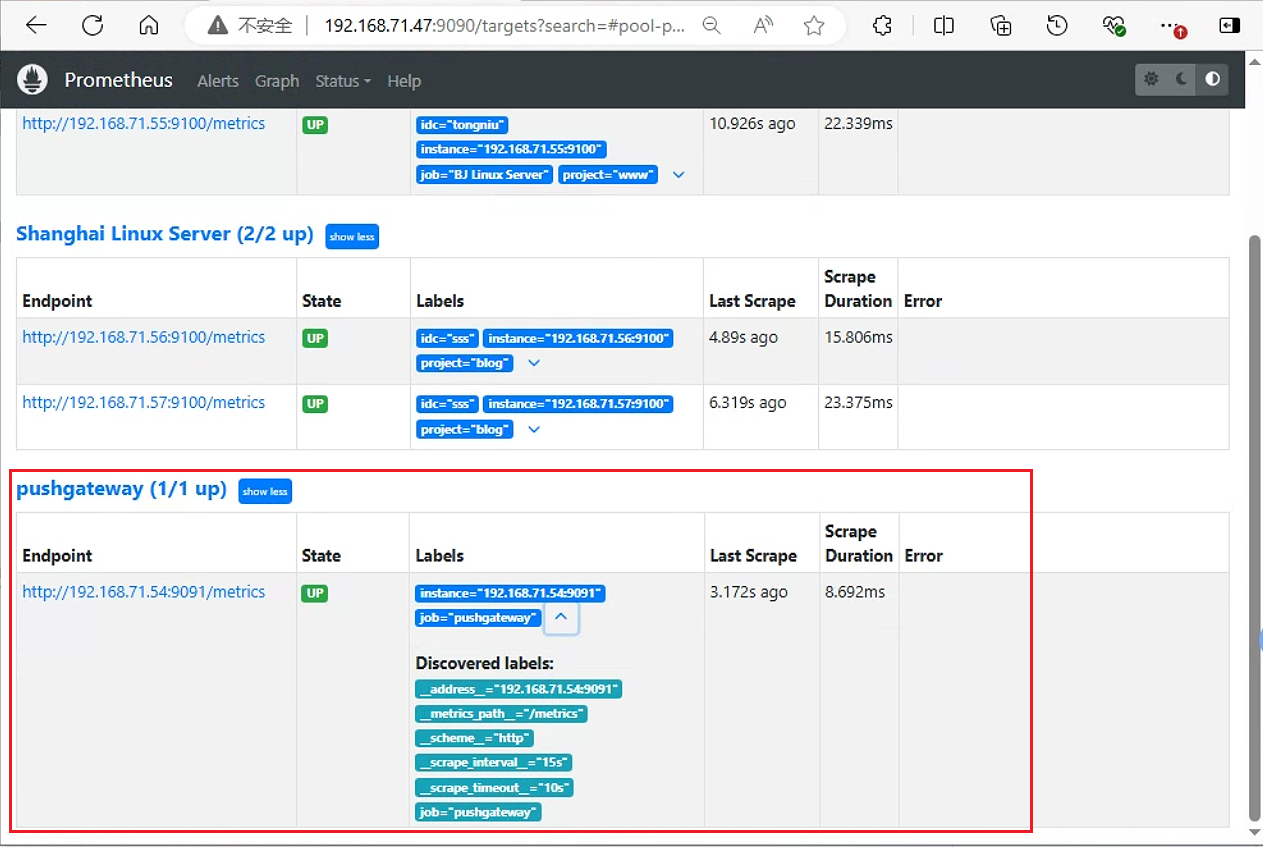Open browser essentials heart icon
The height and width of the screenshot is (847, 1263).
[x=1114, y=26]
